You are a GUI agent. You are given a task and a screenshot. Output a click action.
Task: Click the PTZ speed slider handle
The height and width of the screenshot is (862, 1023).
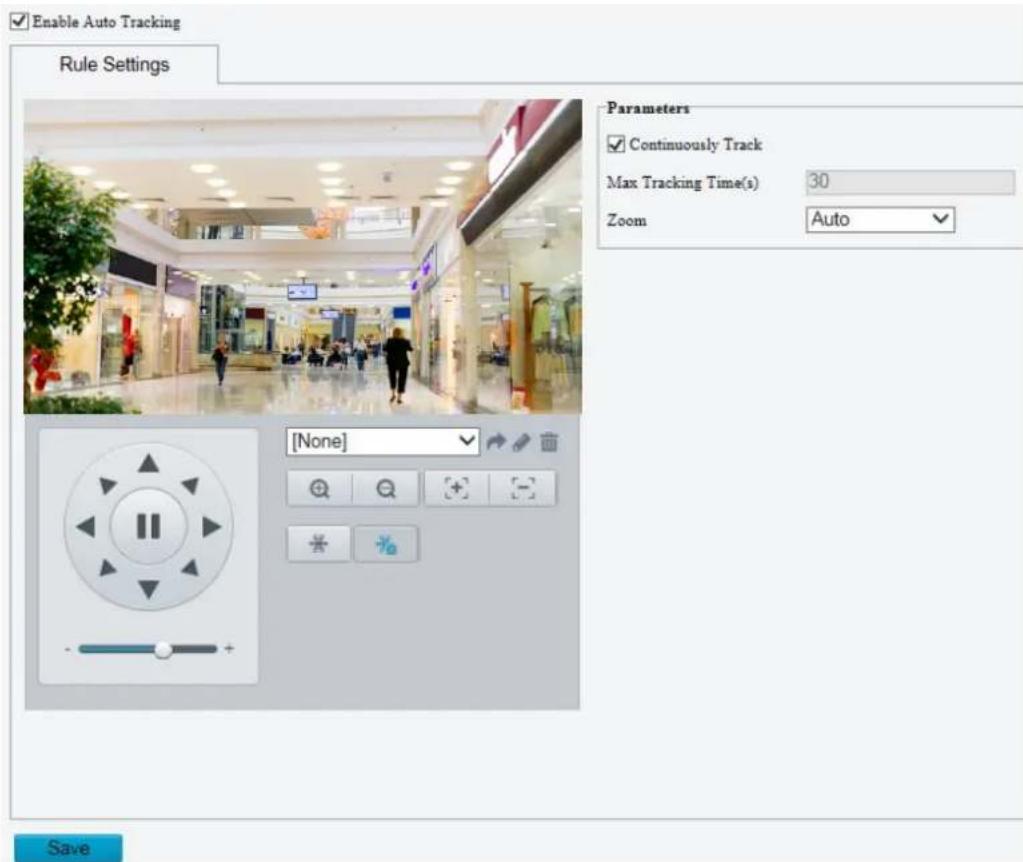coord(163,649)
